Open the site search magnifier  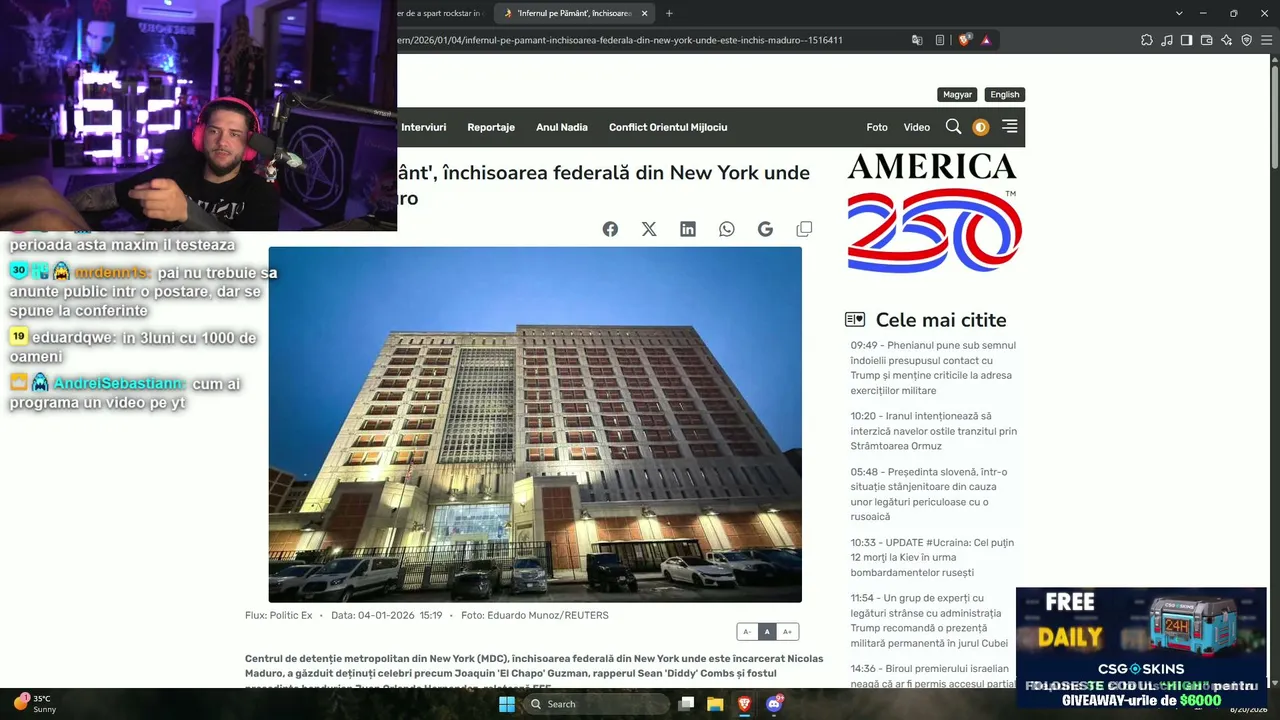tap(953, 127)
